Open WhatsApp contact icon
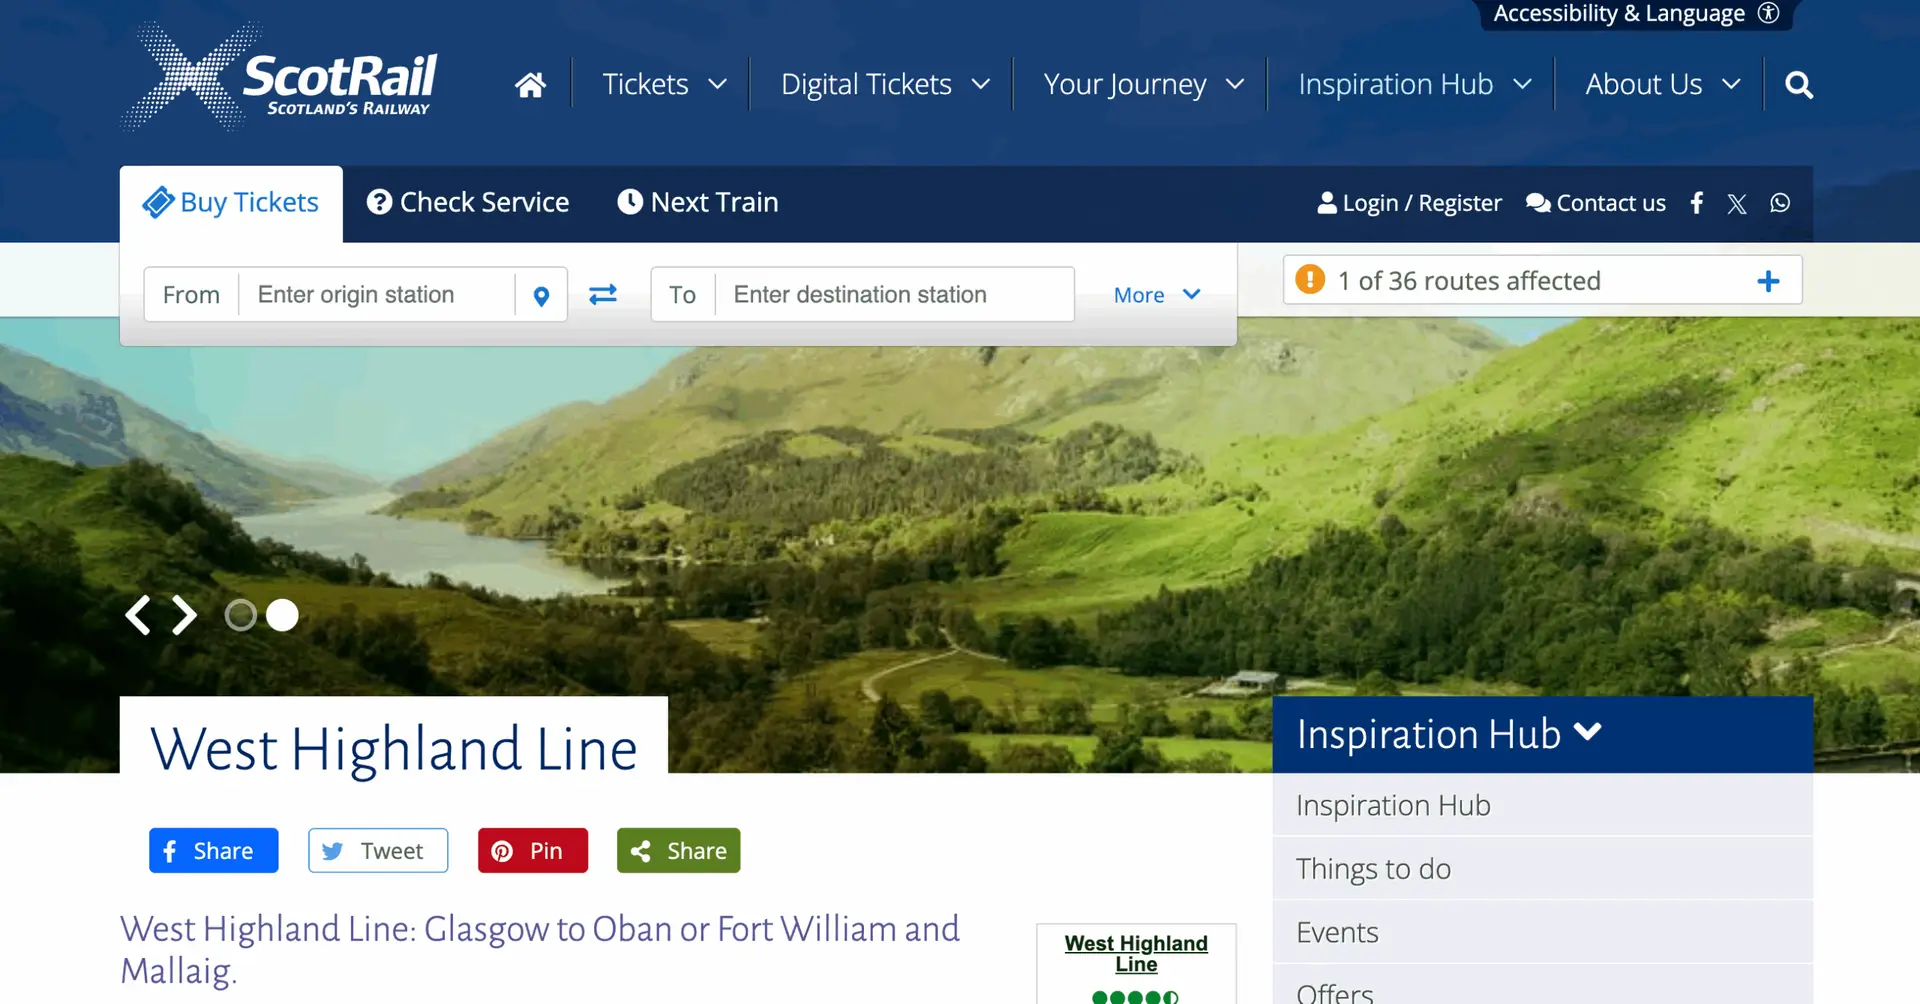Image resolution: width=1920 pixels, height=1004 pixels. point(1780,203)
